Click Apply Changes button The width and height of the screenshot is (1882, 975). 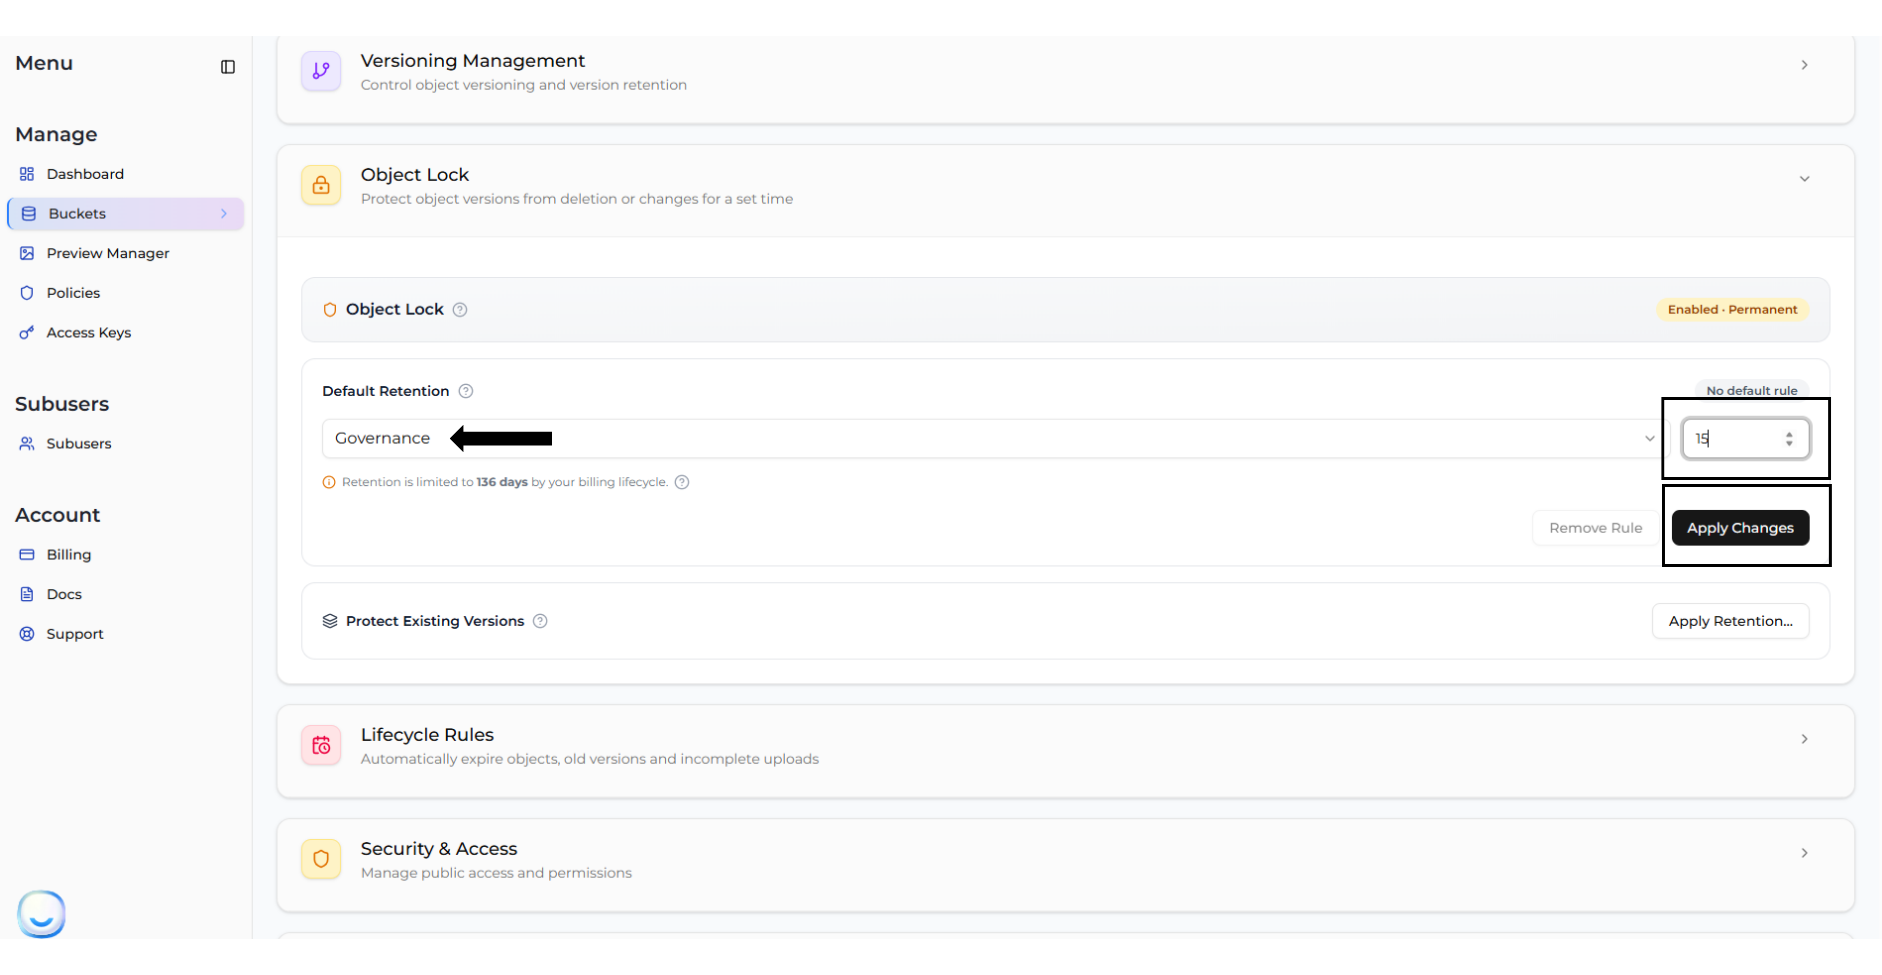point(1740,528)
